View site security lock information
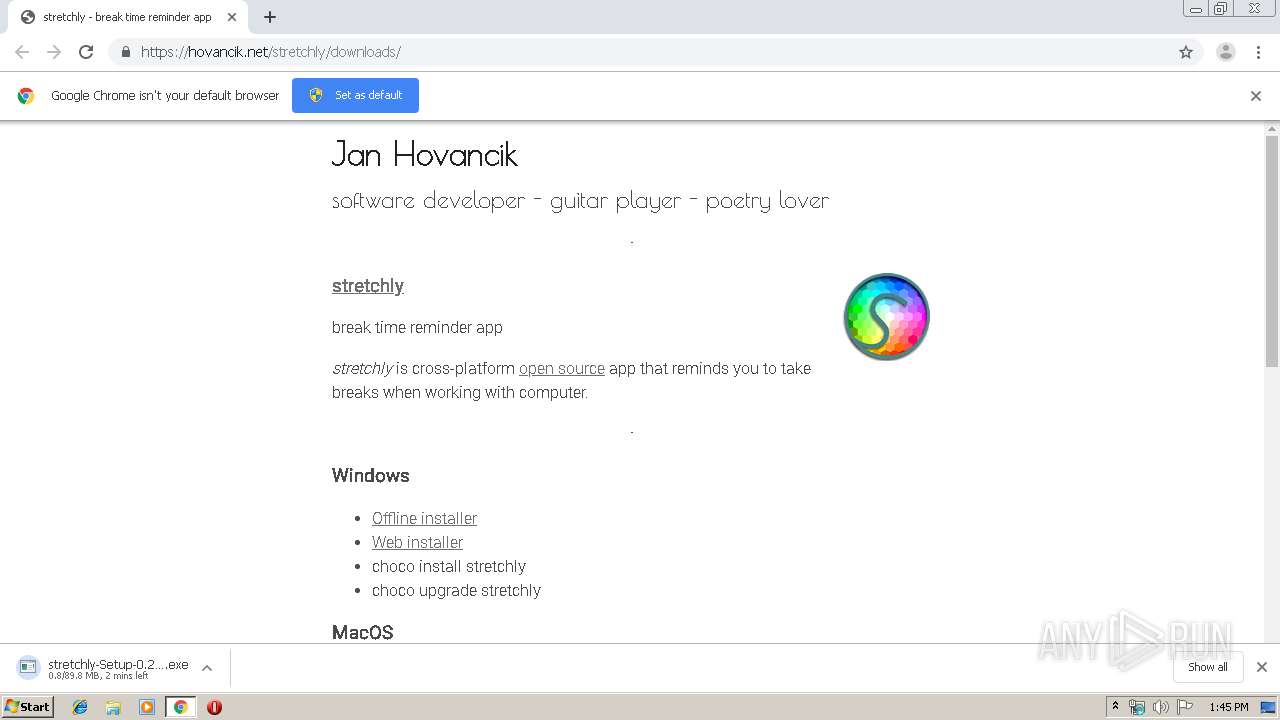The height and width of the screenshot is (720, 1280). [x=125, y=52]
